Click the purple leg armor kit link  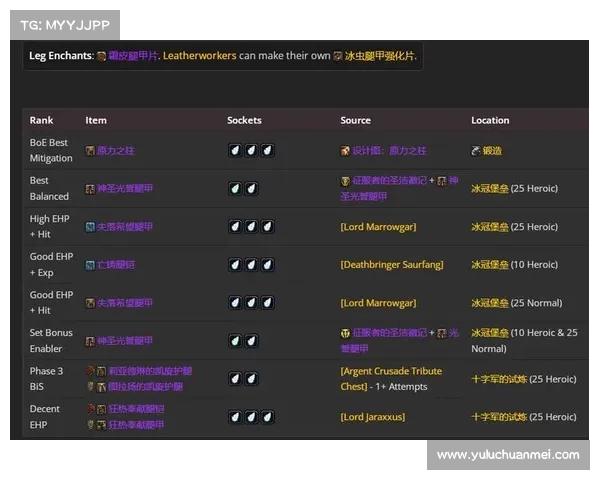coord(133,56)
